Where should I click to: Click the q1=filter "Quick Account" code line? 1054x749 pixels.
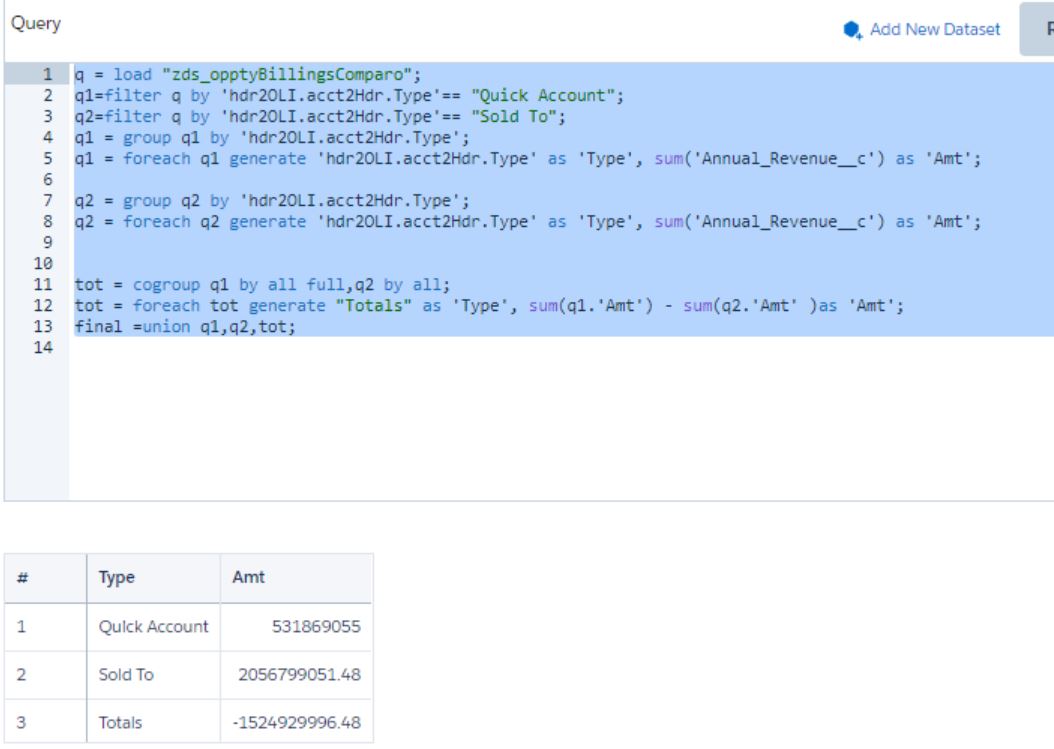pos(349,95)
